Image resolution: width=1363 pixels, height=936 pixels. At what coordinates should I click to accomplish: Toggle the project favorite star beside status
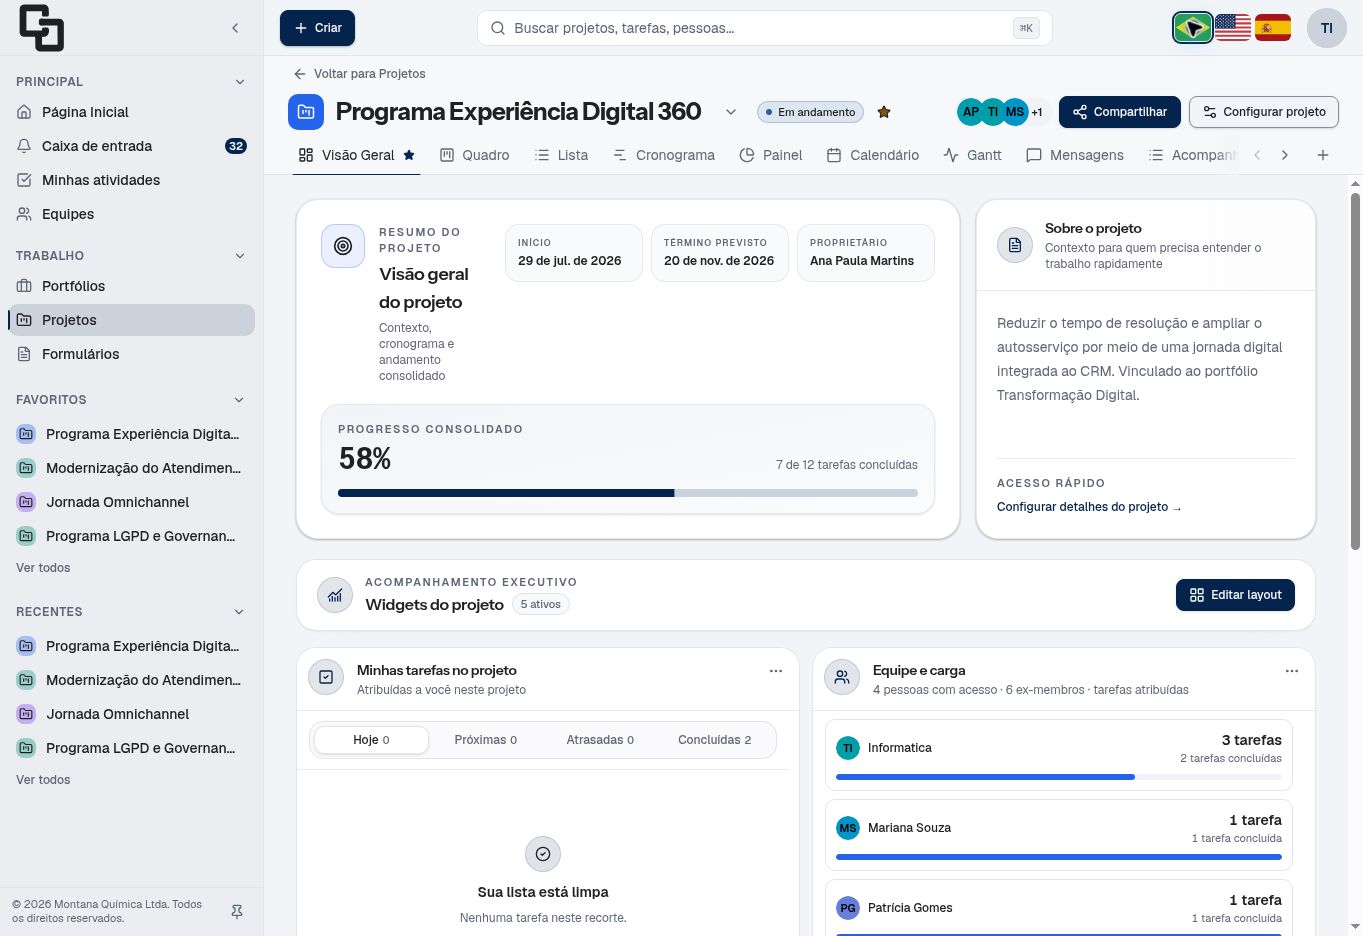coord(884,112)
